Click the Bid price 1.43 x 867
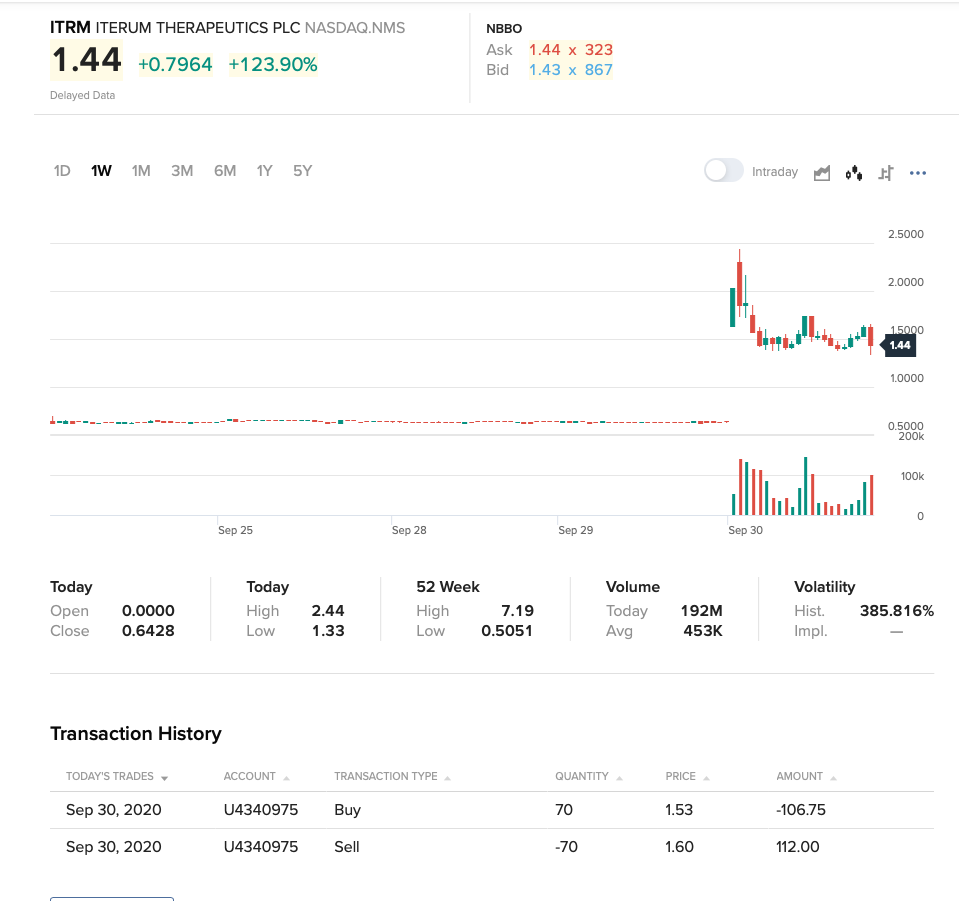959x901 pixels. click(x=571, y=70)
